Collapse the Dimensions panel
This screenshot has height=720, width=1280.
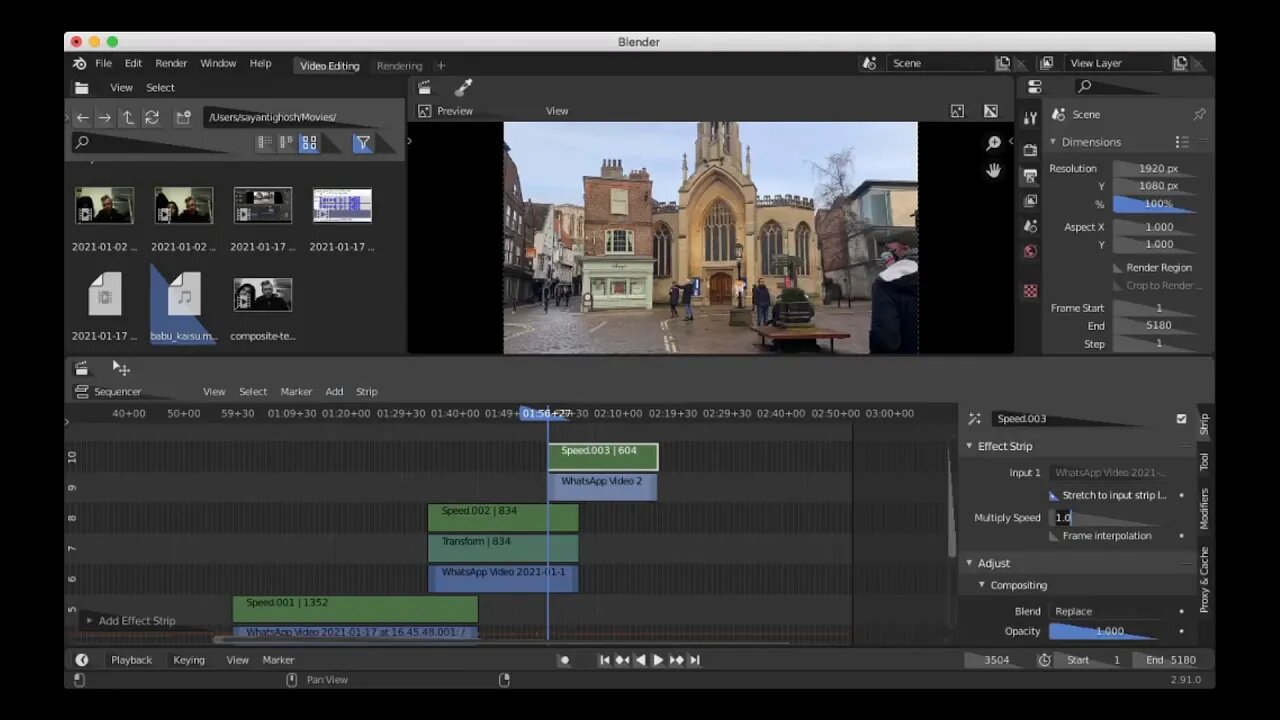coord(1053,142)
